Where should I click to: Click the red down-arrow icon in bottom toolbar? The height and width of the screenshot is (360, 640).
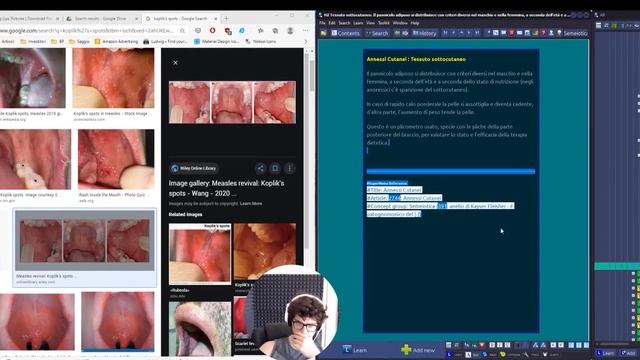coord(482,345)
